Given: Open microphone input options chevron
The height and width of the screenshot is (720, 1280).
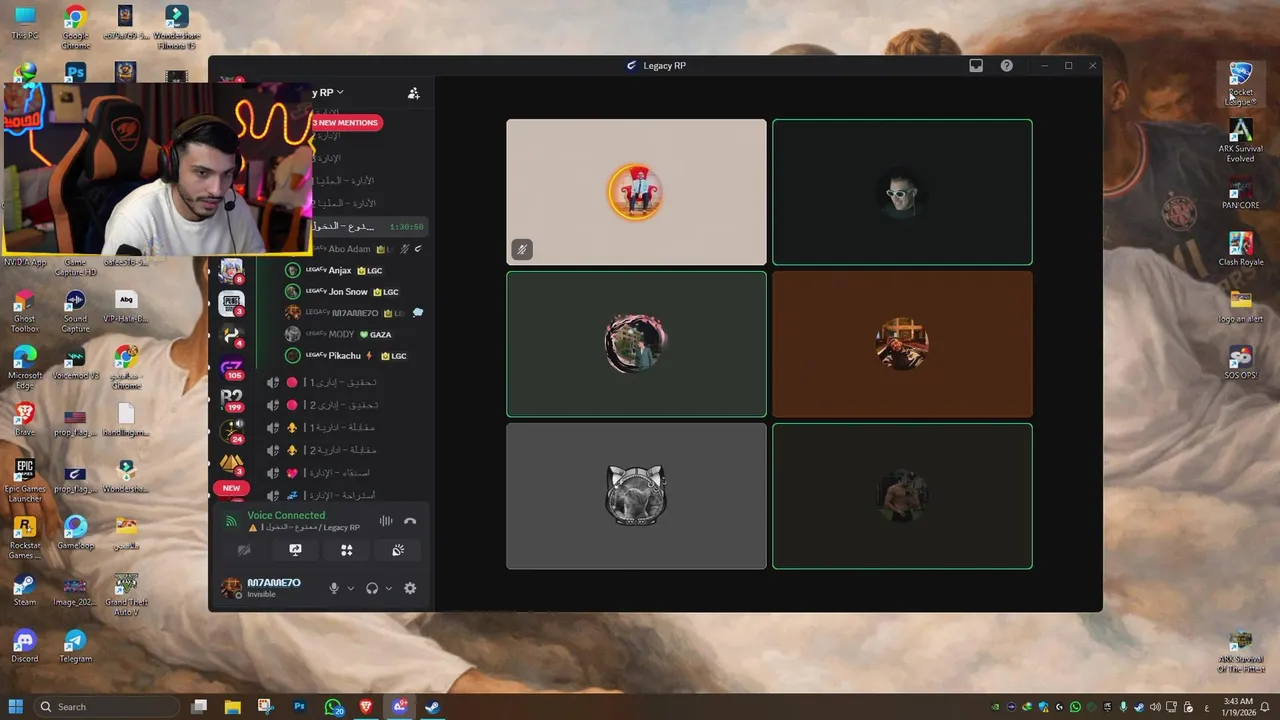Looking at the screenshot, I should [x=350, y=588].
